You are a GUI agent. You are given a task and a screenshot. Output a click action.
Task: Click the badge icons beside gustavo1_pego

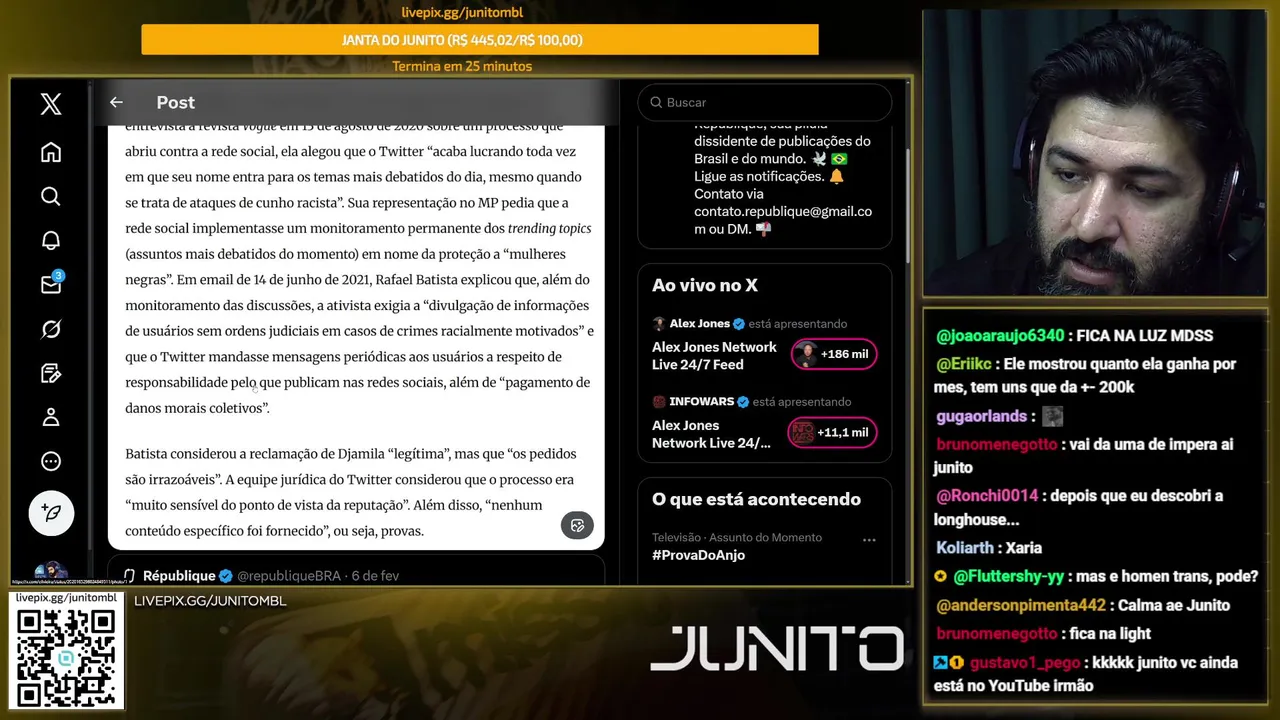tap(948, 662)
